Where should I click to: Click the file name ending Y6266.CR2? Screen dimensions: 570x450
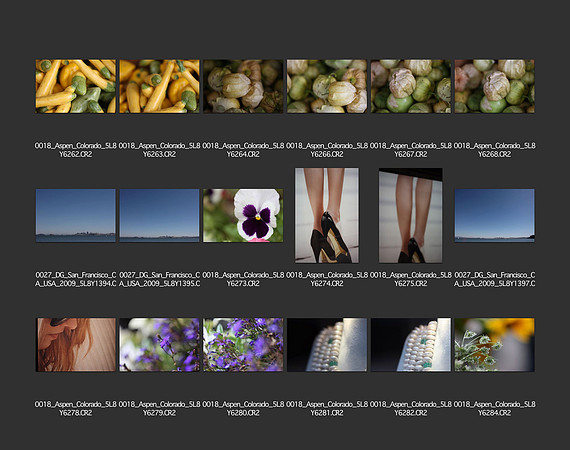(327, 150)
